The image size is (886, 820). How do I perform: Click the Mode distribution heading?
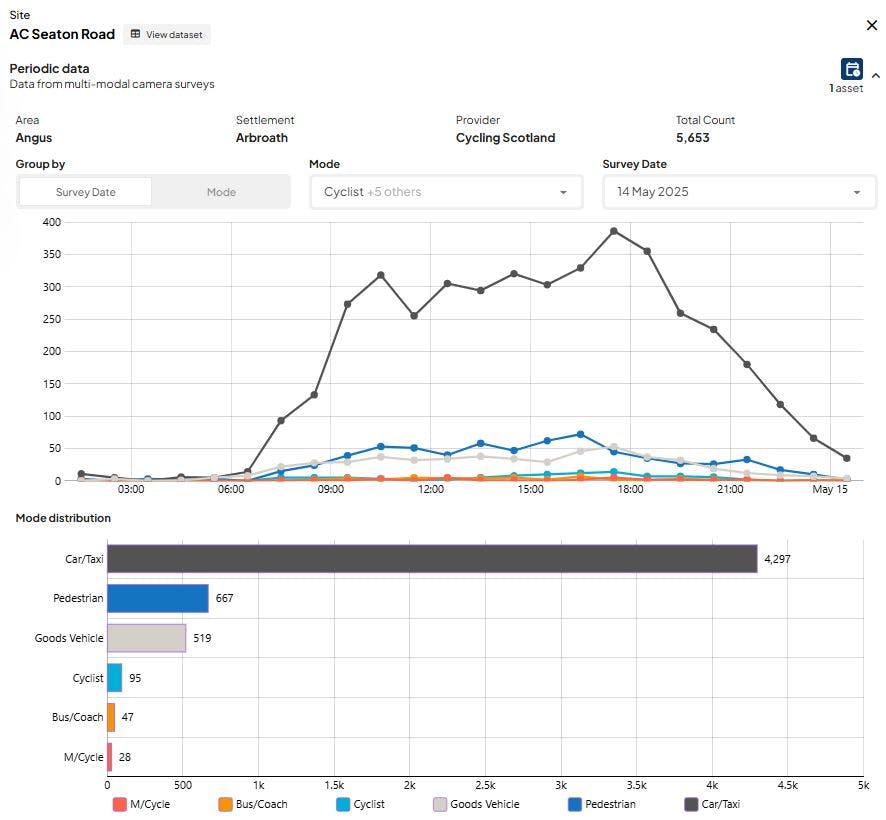[x=63, y=518]
